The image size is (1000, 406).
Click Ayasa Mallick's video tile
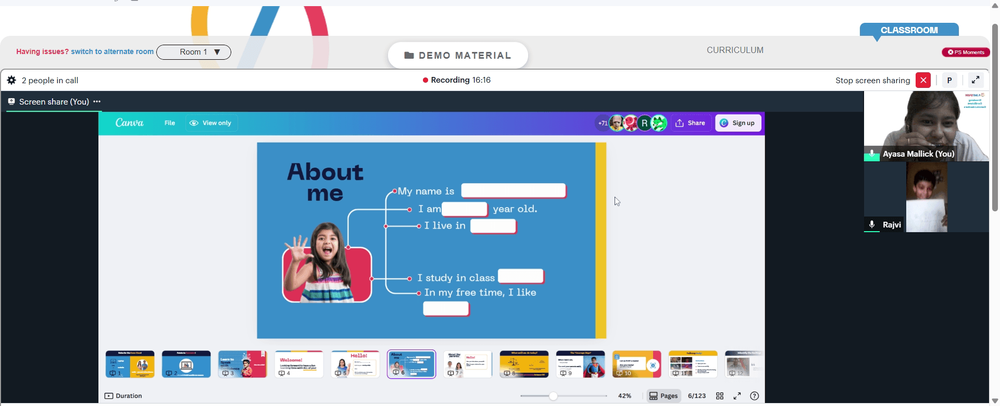926,126
